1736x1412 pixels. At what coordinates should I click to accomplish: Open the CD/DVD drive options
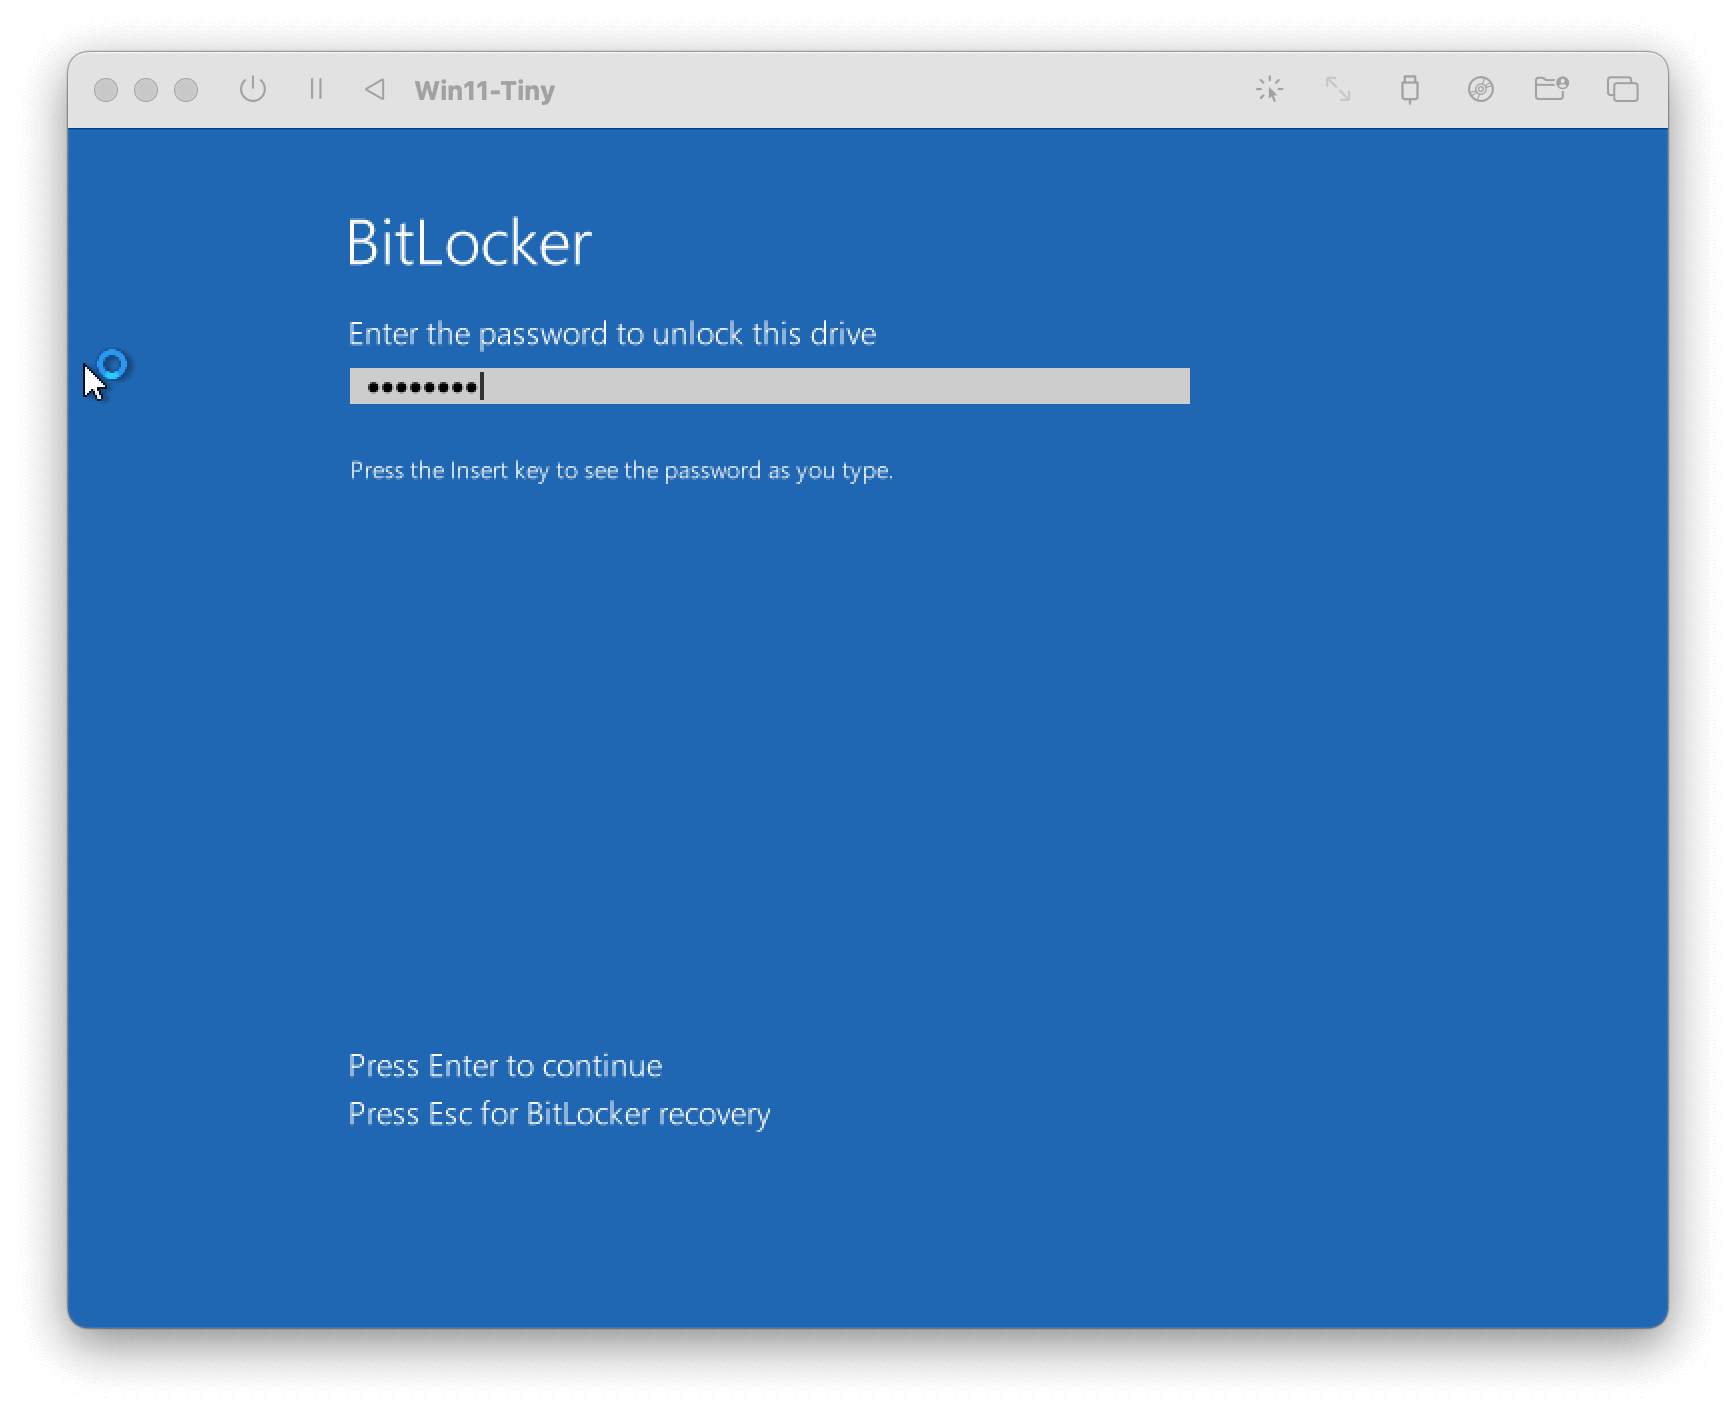[x=1478, y=89]
